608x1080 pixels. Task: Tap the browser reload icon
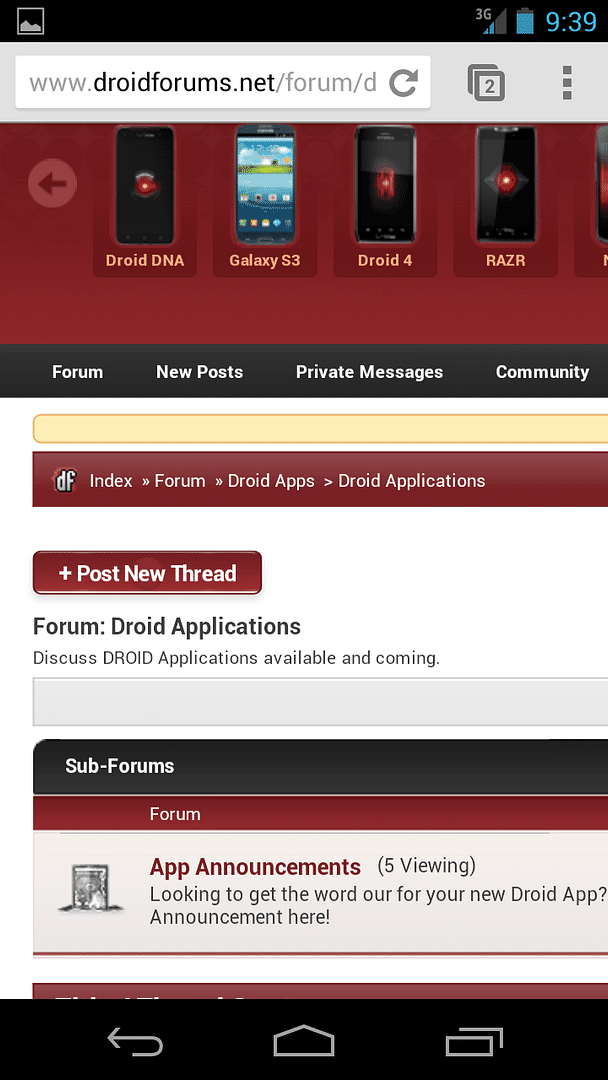click(403, 83)
